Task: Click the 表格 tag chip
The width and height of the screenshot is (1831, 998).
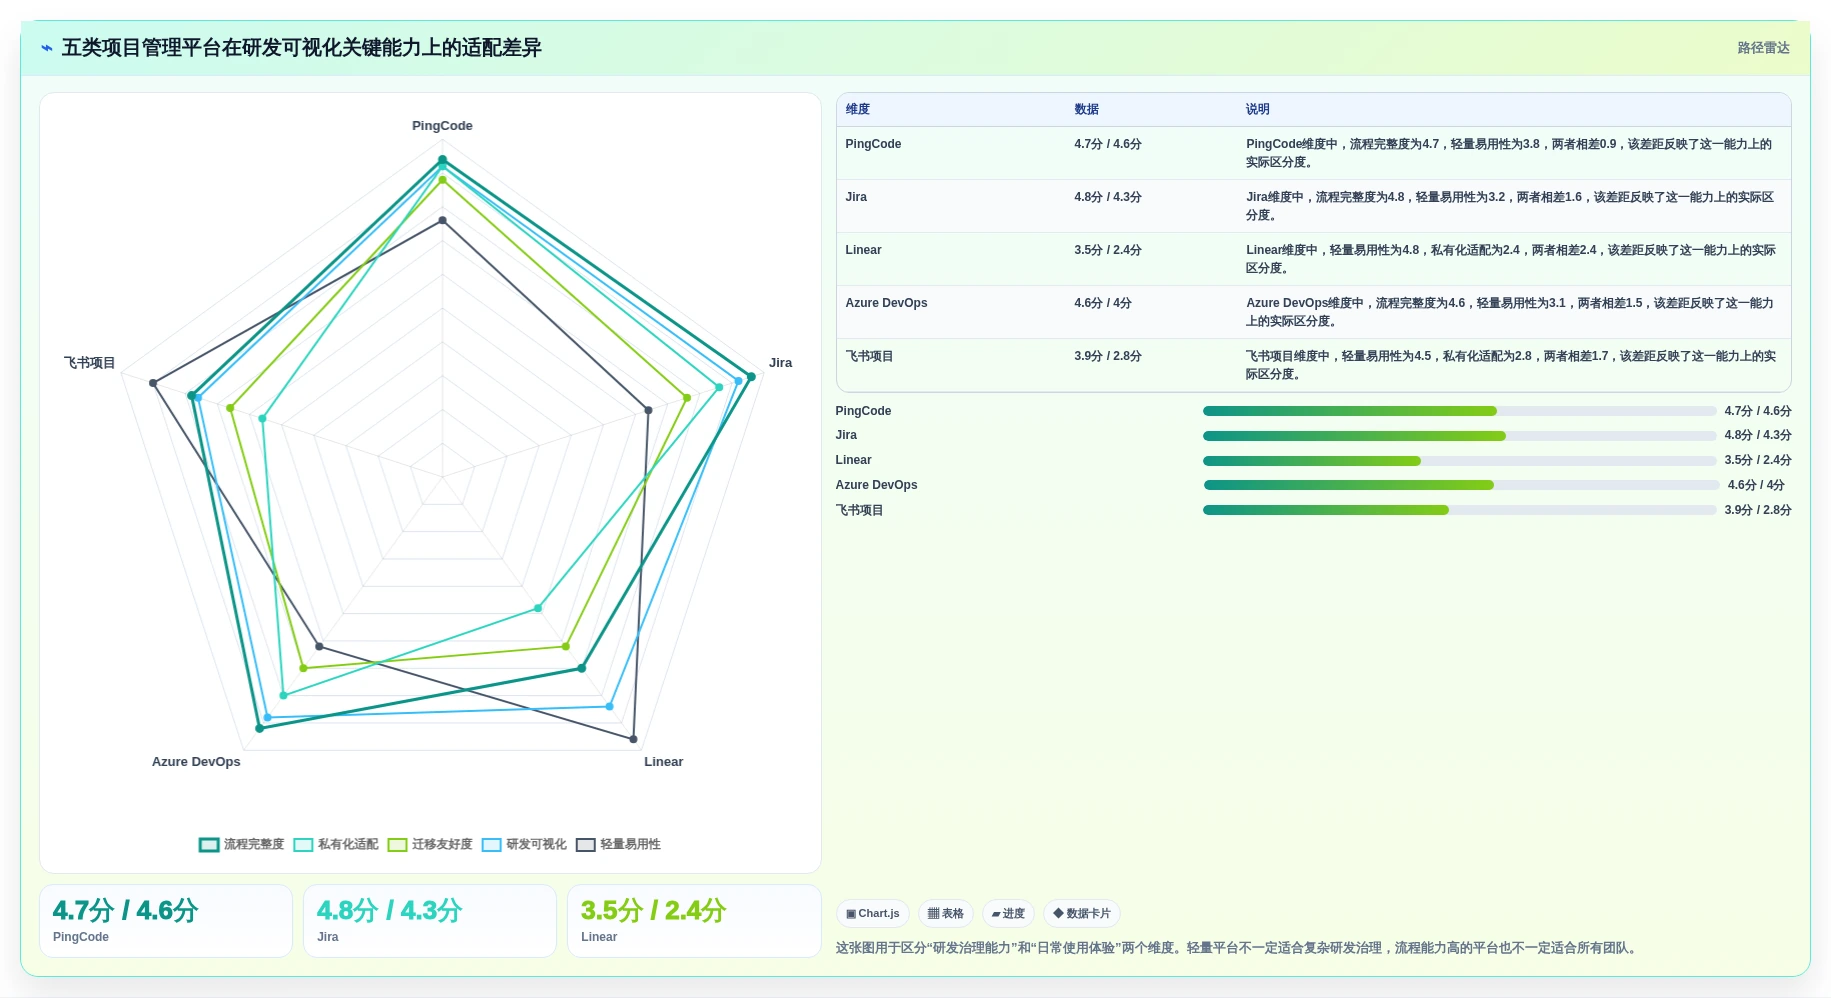Action: [946, 913]
